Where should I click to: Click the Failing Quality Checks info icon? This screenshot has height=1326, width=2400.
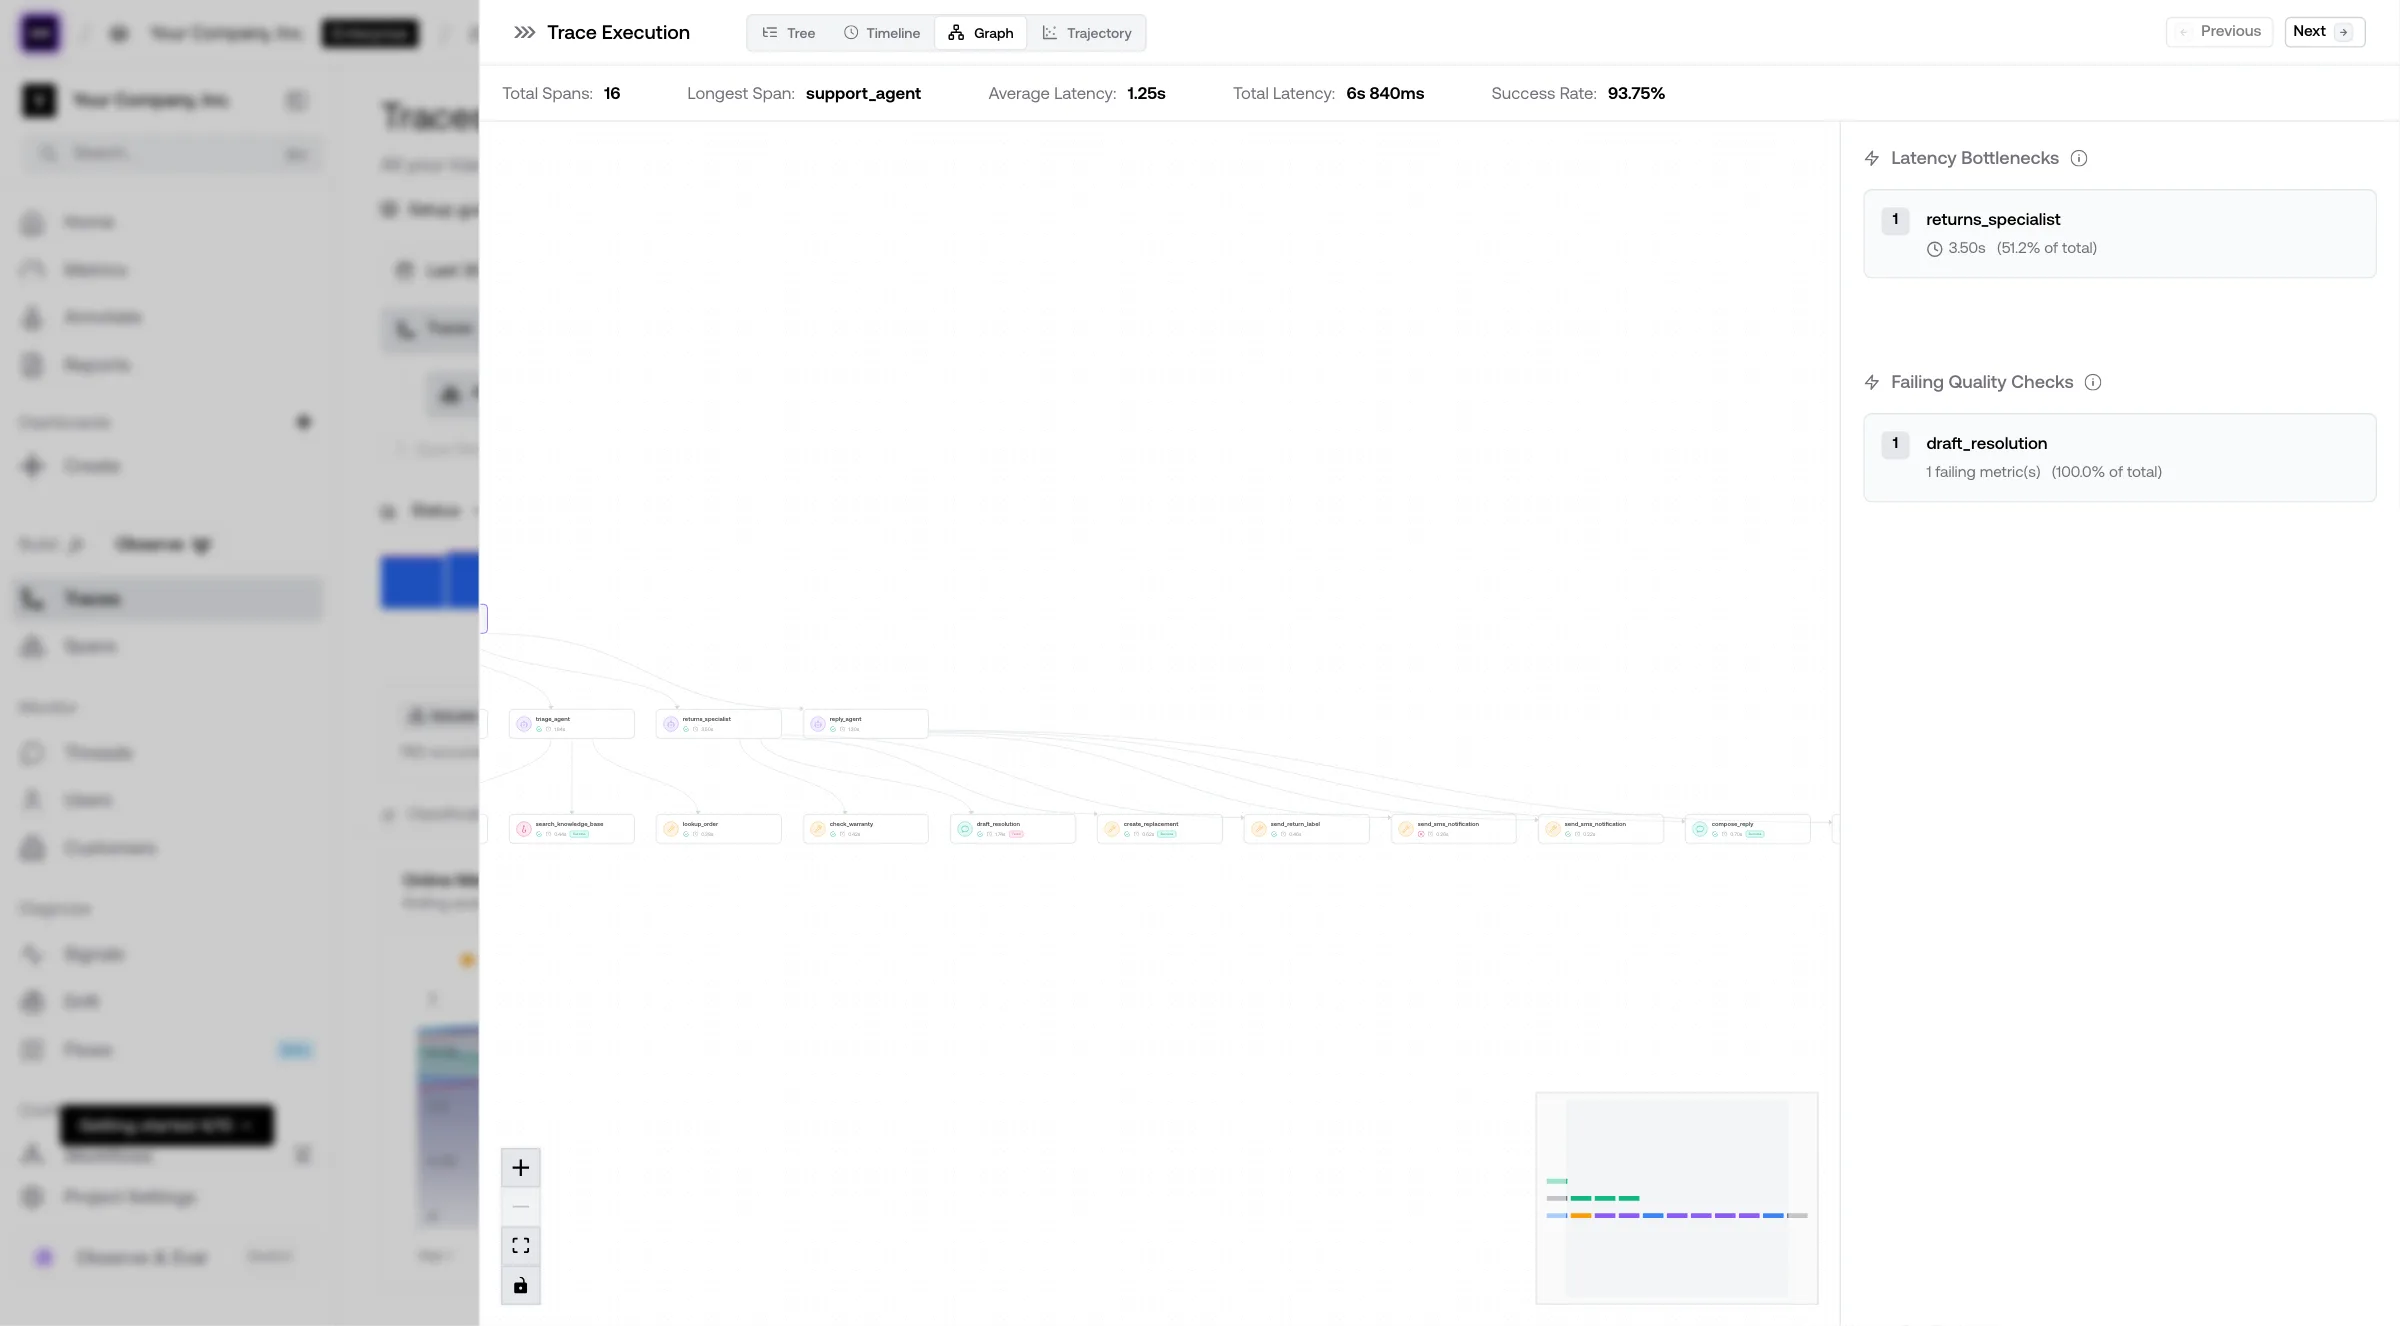(2093, 382)
